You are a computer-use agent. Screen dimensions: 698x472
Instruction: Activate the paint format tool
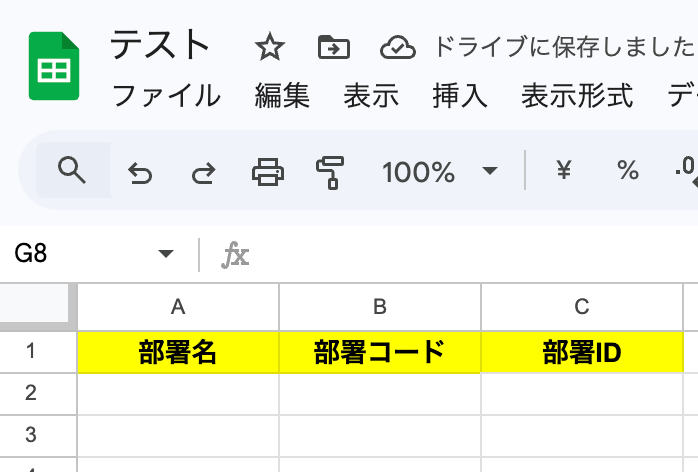330,172
